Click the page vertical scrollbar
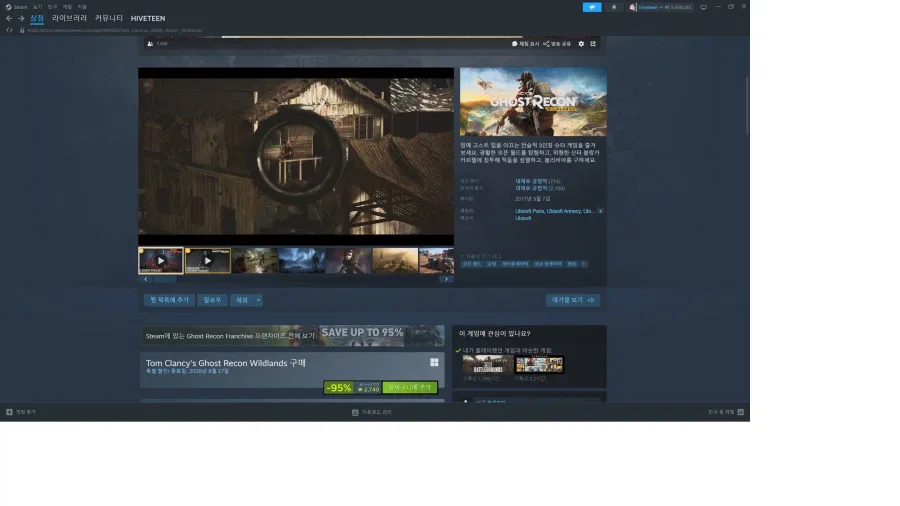 point(747,106)
